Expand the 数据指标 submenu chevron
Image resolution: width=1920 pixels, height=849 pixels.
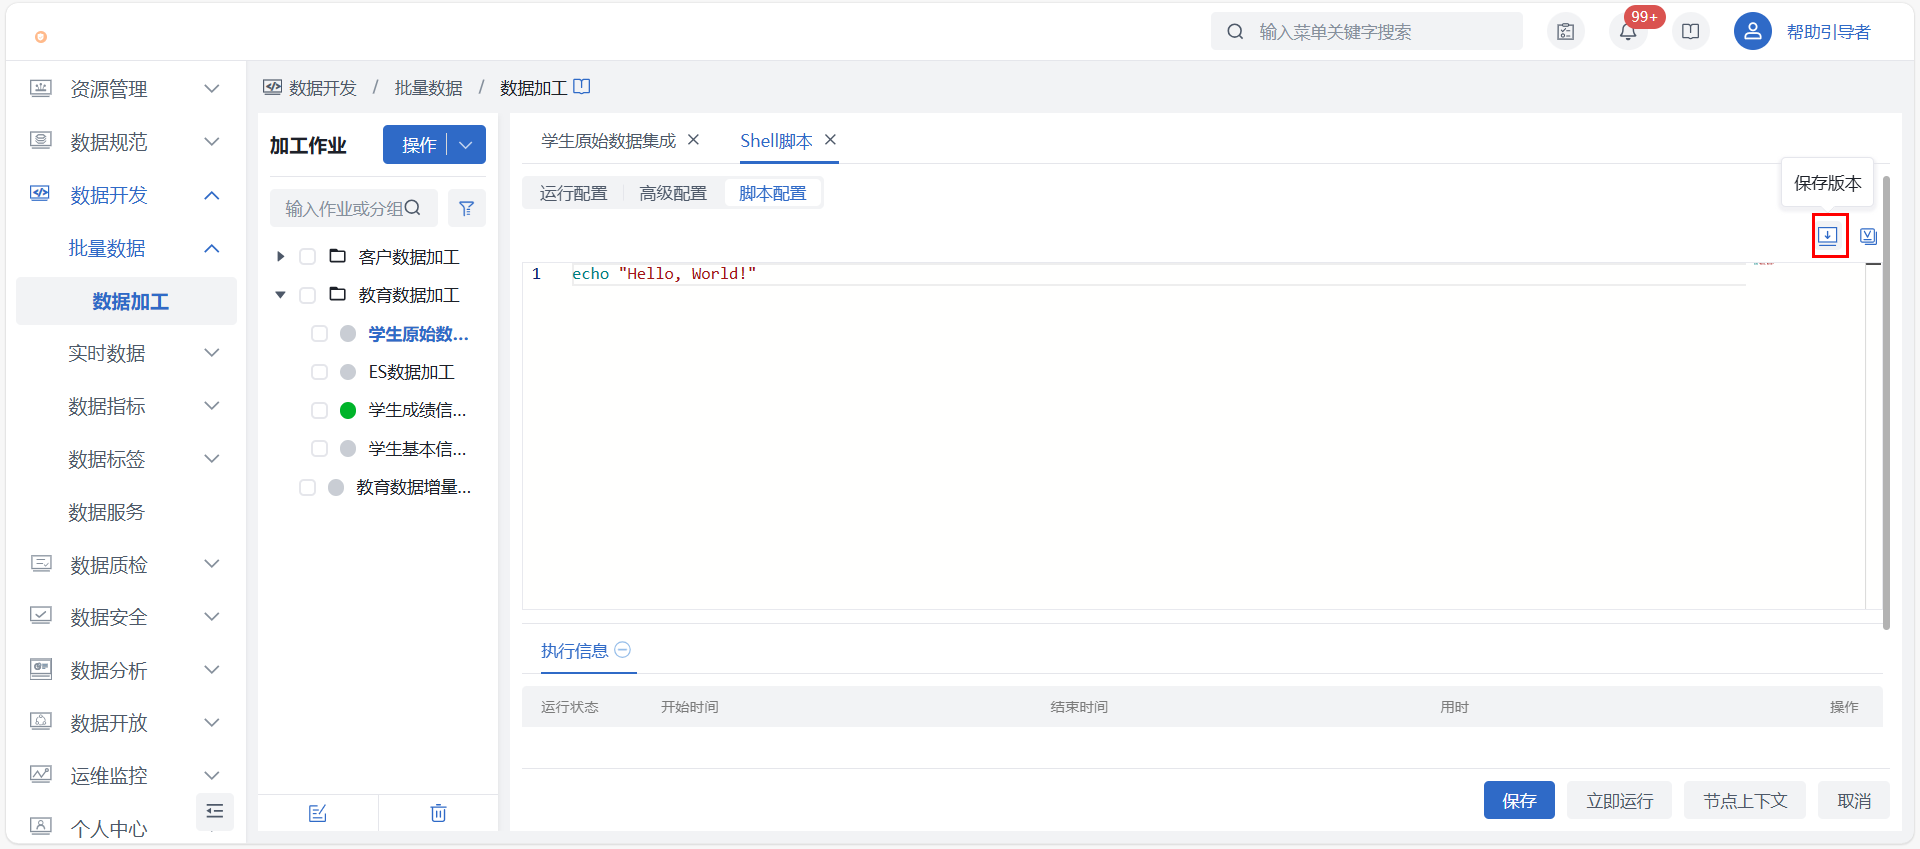[212, 405]
